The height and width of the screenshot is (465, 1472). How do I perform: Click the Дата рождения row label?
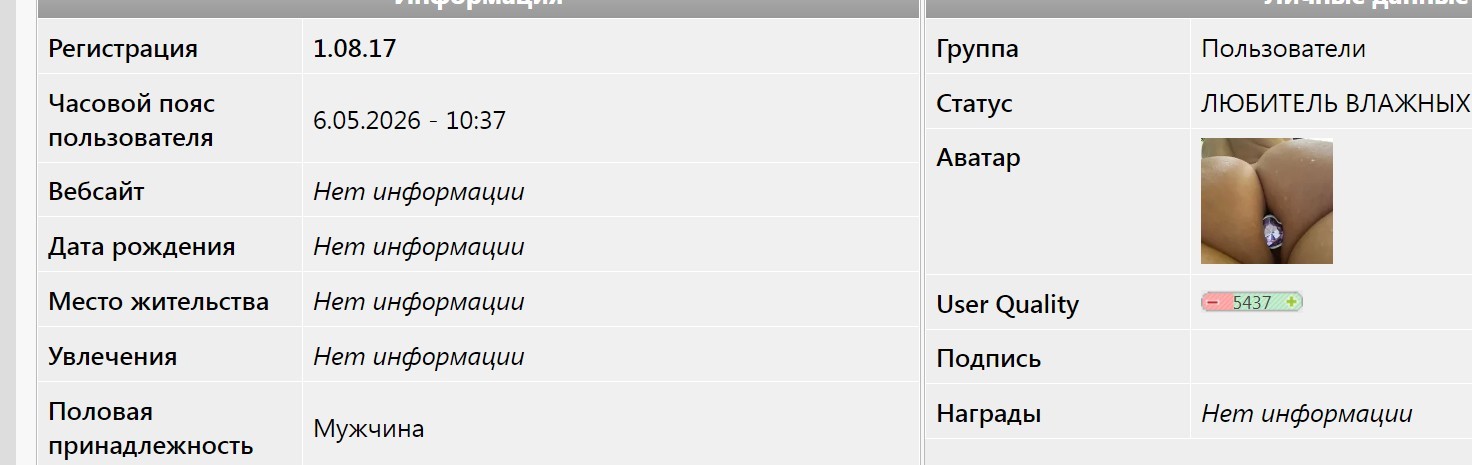[142, 247]
